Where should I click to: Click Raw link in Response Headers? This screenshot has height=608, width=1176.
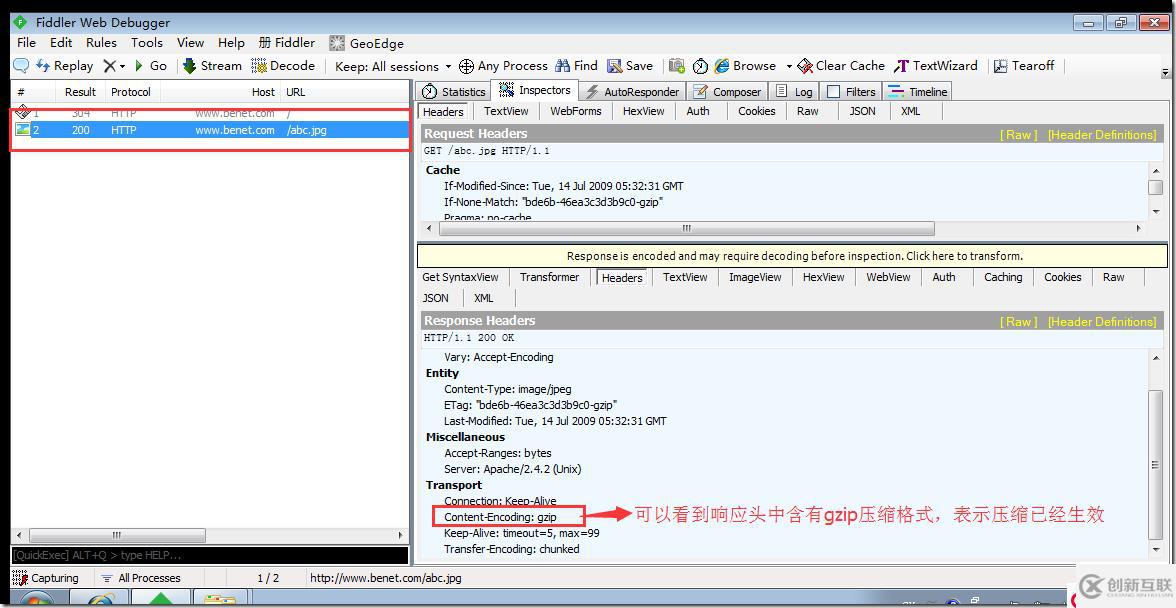pos(1018,322)
